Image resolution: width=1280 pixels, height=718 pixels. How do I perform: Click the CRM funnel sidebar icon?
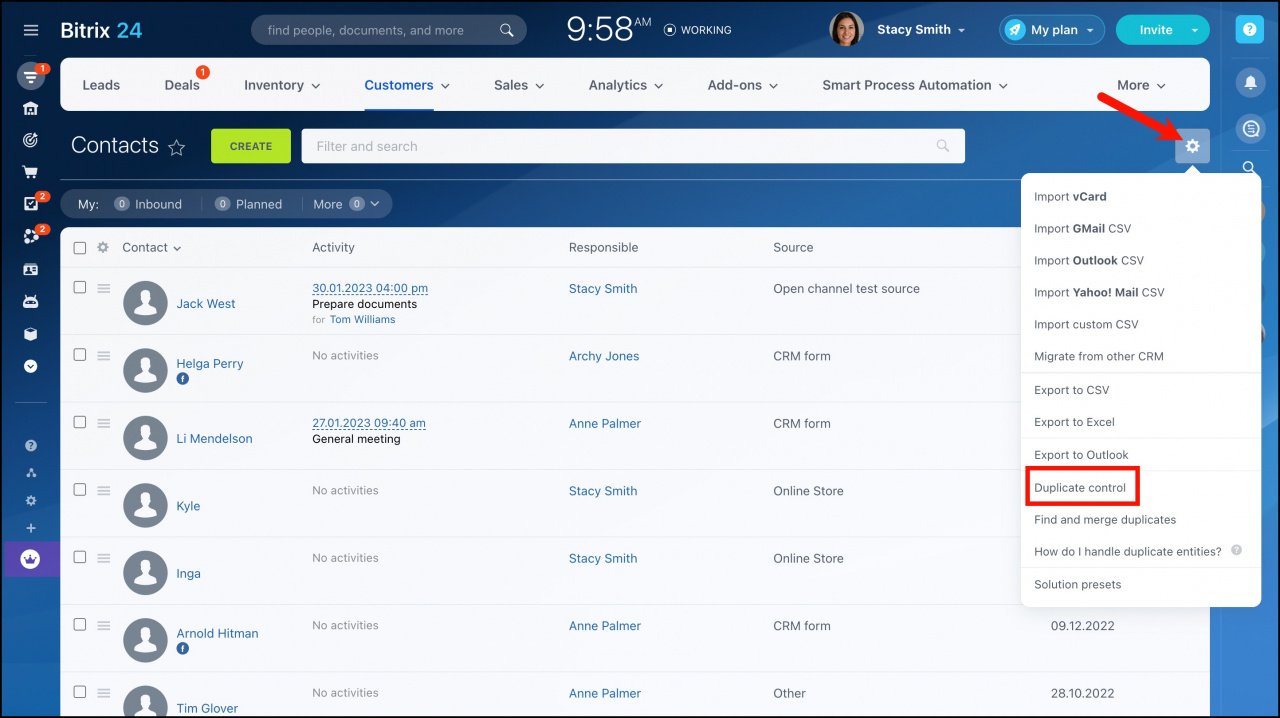point(31,76)
